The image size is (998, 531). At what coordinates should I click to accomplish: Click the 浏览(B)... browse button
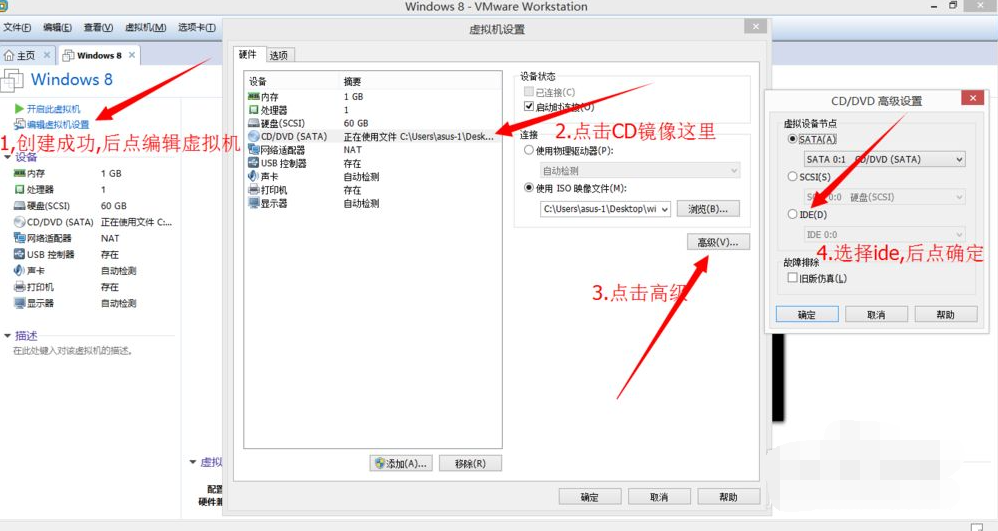(708, 209)
